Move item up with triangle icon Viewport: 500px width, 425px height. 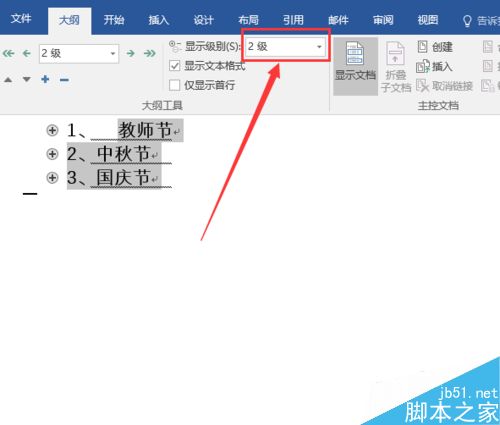coord(8,80)
